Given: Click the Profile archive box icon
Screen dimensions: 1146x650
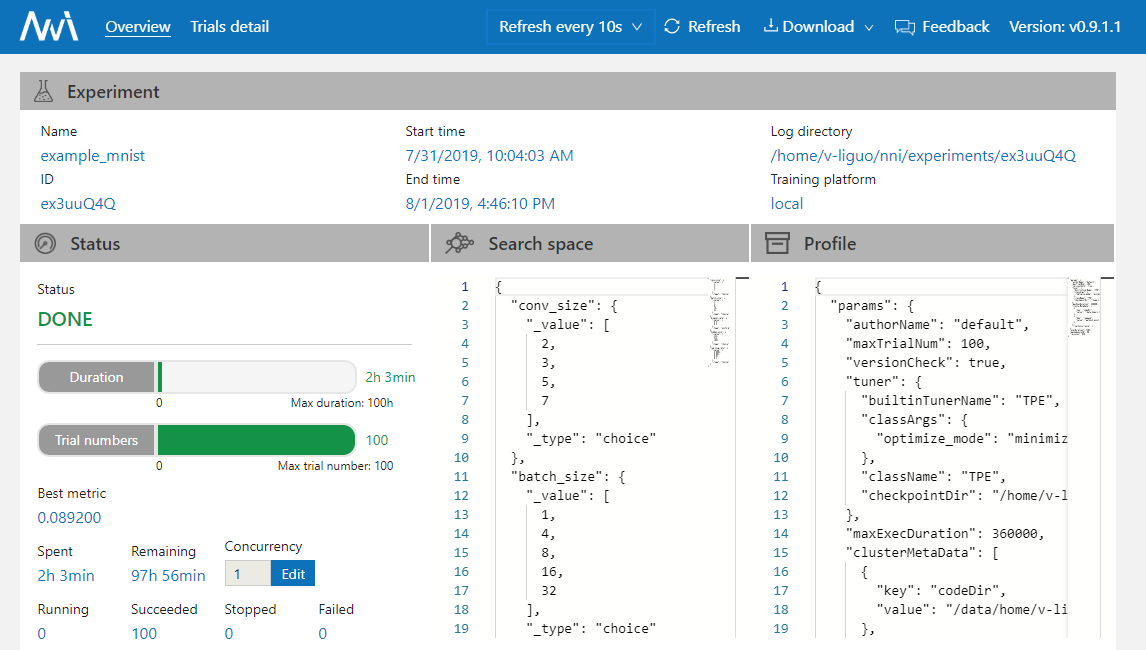Looking at the screenshot, I should click(777, 244).
